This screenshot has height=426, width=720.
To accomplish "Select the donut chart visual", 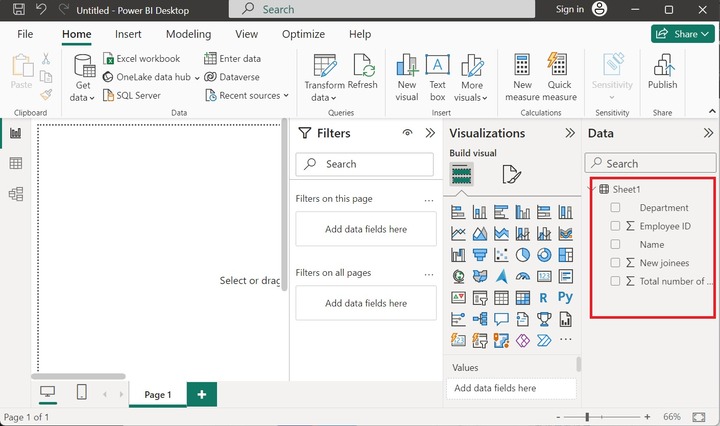I will [x=544, y=255].
